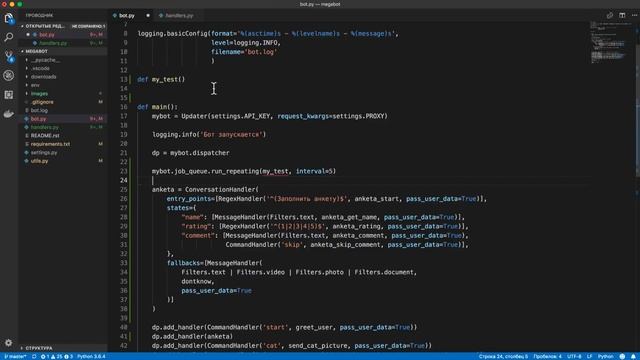Viewport: 640px width, 360px height.
Task: Click 'dp.add_handler(anketa)' on line 41
Action: click(x=192, y=336)
